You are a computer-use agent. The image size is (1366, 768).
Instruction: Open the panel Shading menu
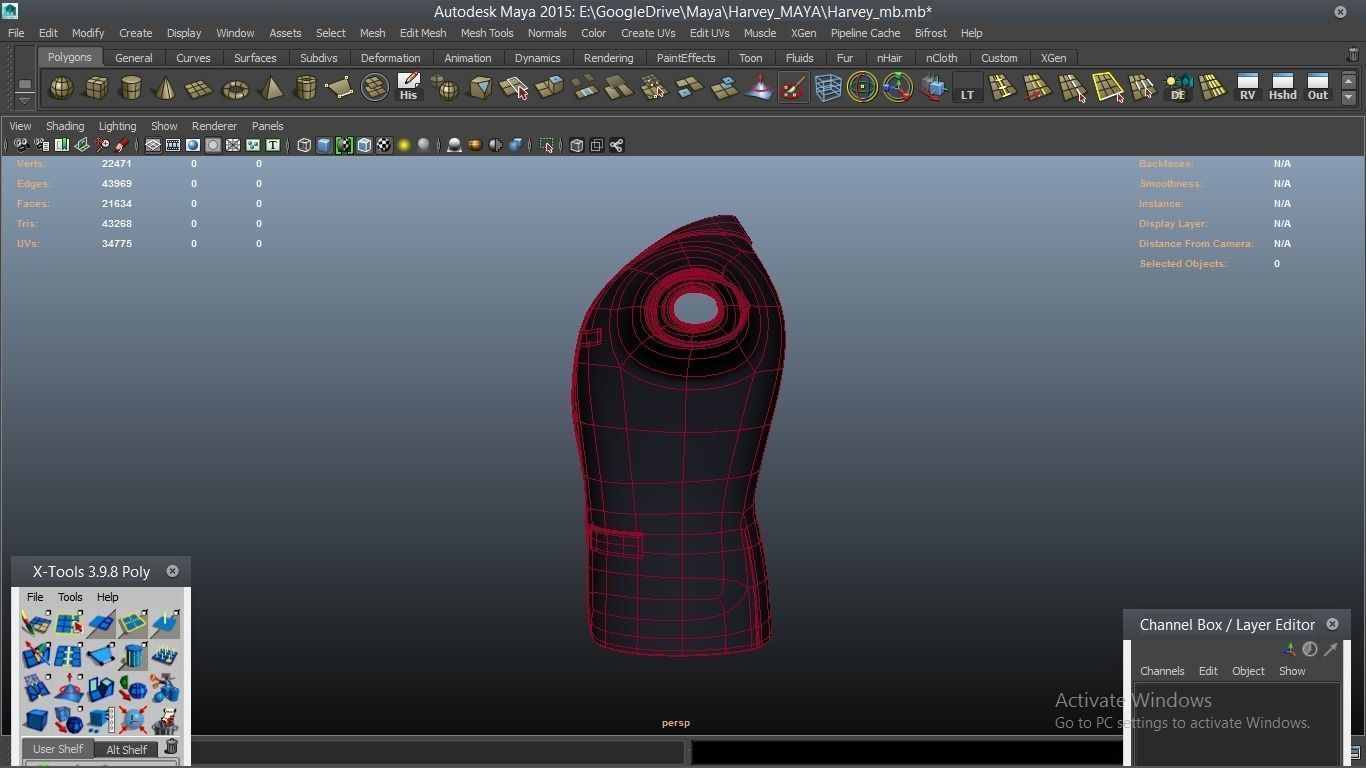point(65,126)
